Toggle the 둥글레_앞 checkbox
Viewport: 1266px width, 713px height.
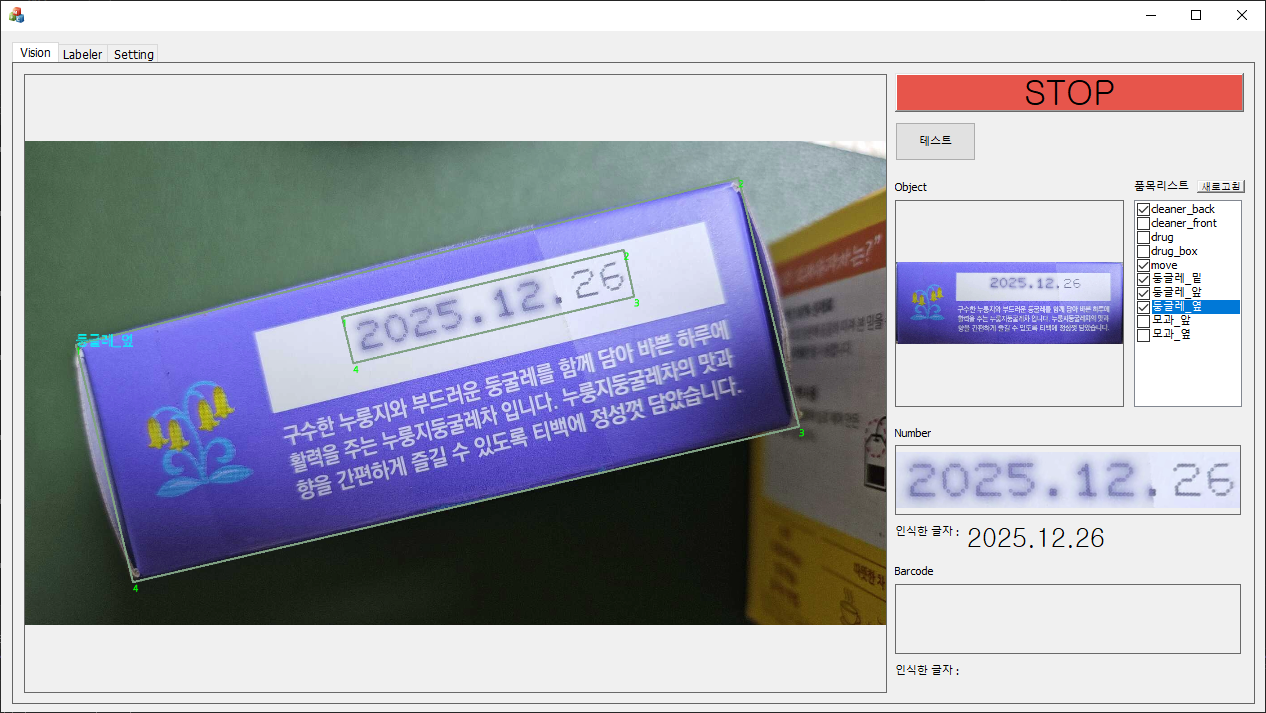[1143, 293]
